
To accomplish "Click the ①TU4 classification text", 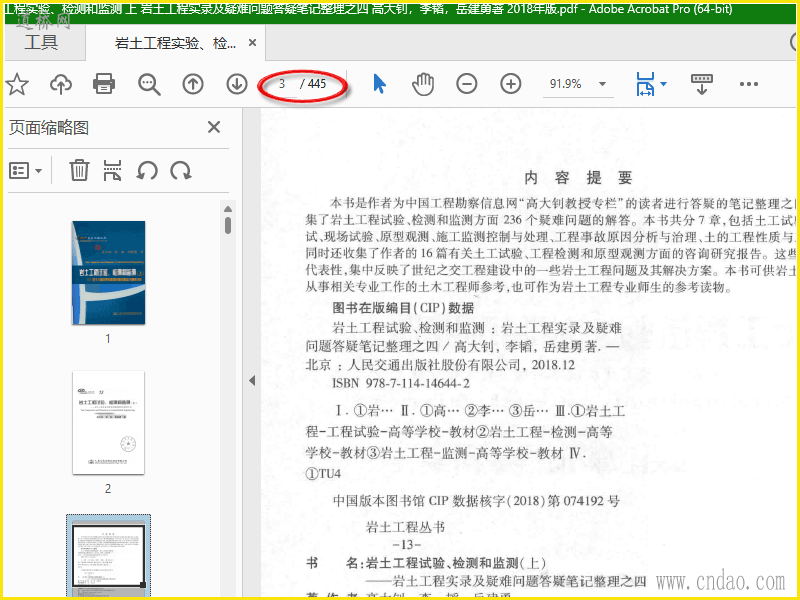I will (x=323, y=474).
